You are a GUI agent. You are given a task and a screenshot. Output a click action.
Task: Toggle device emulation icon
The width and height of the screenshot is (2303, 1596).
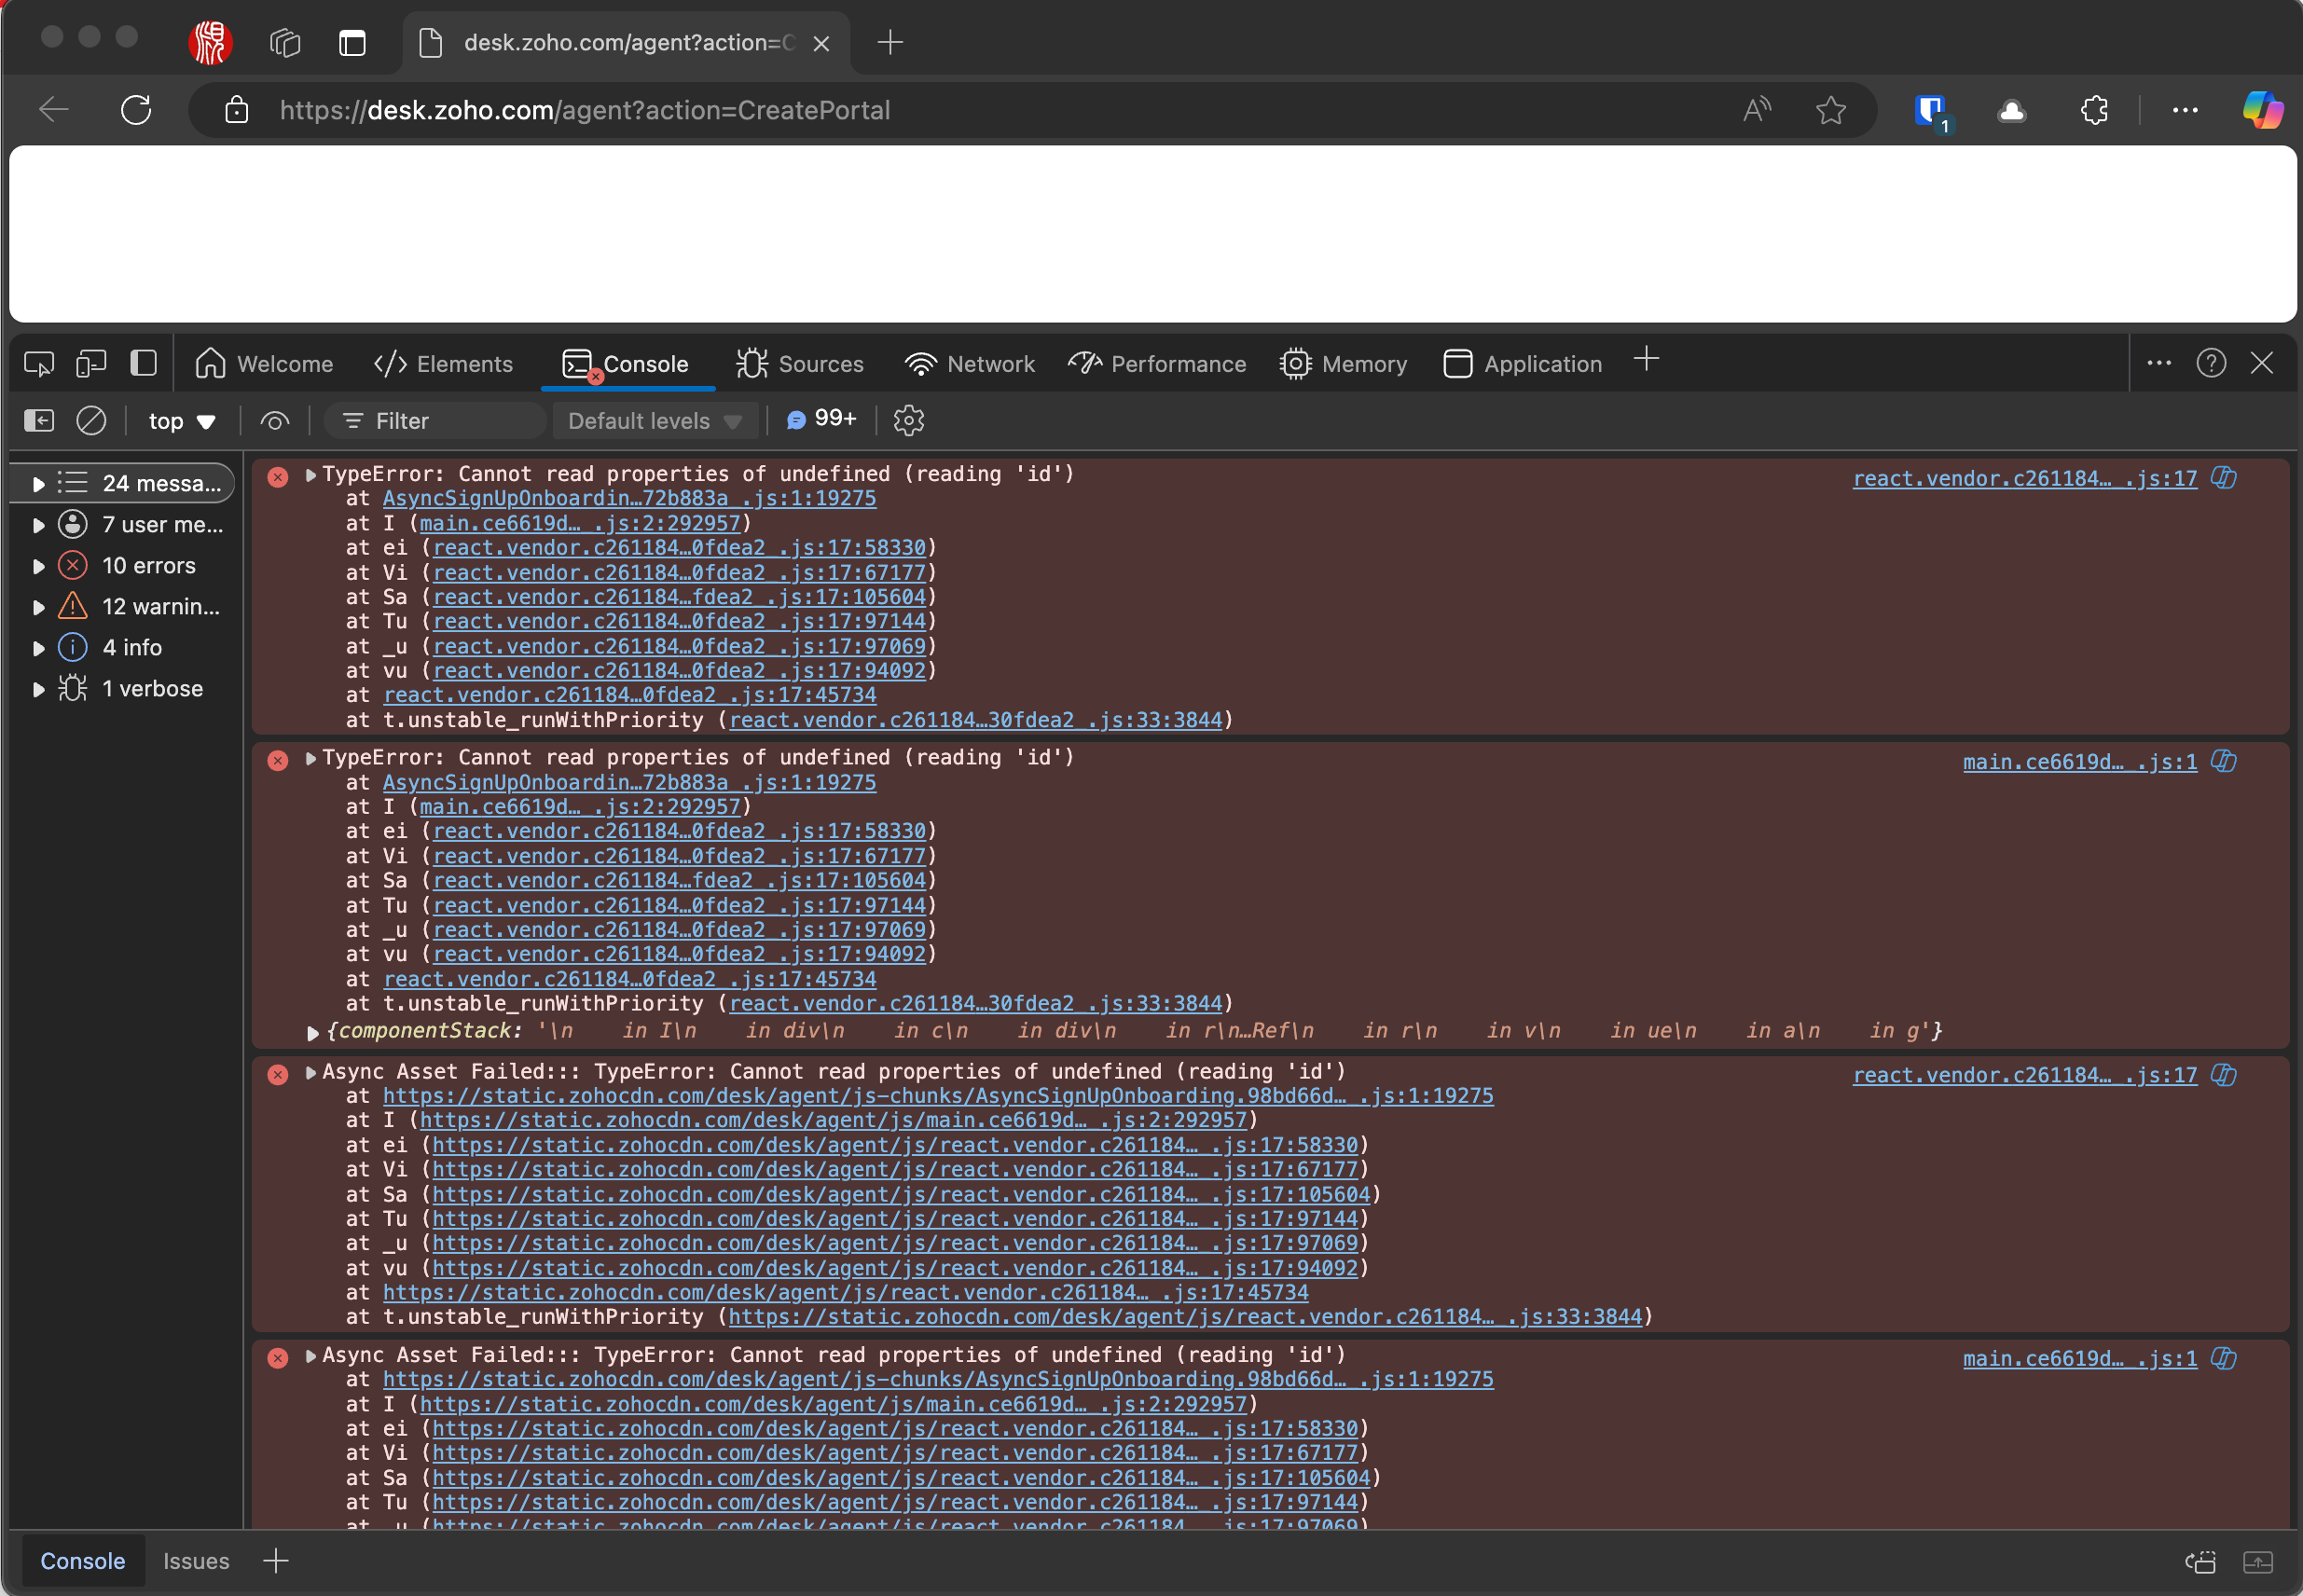[91, 364]
